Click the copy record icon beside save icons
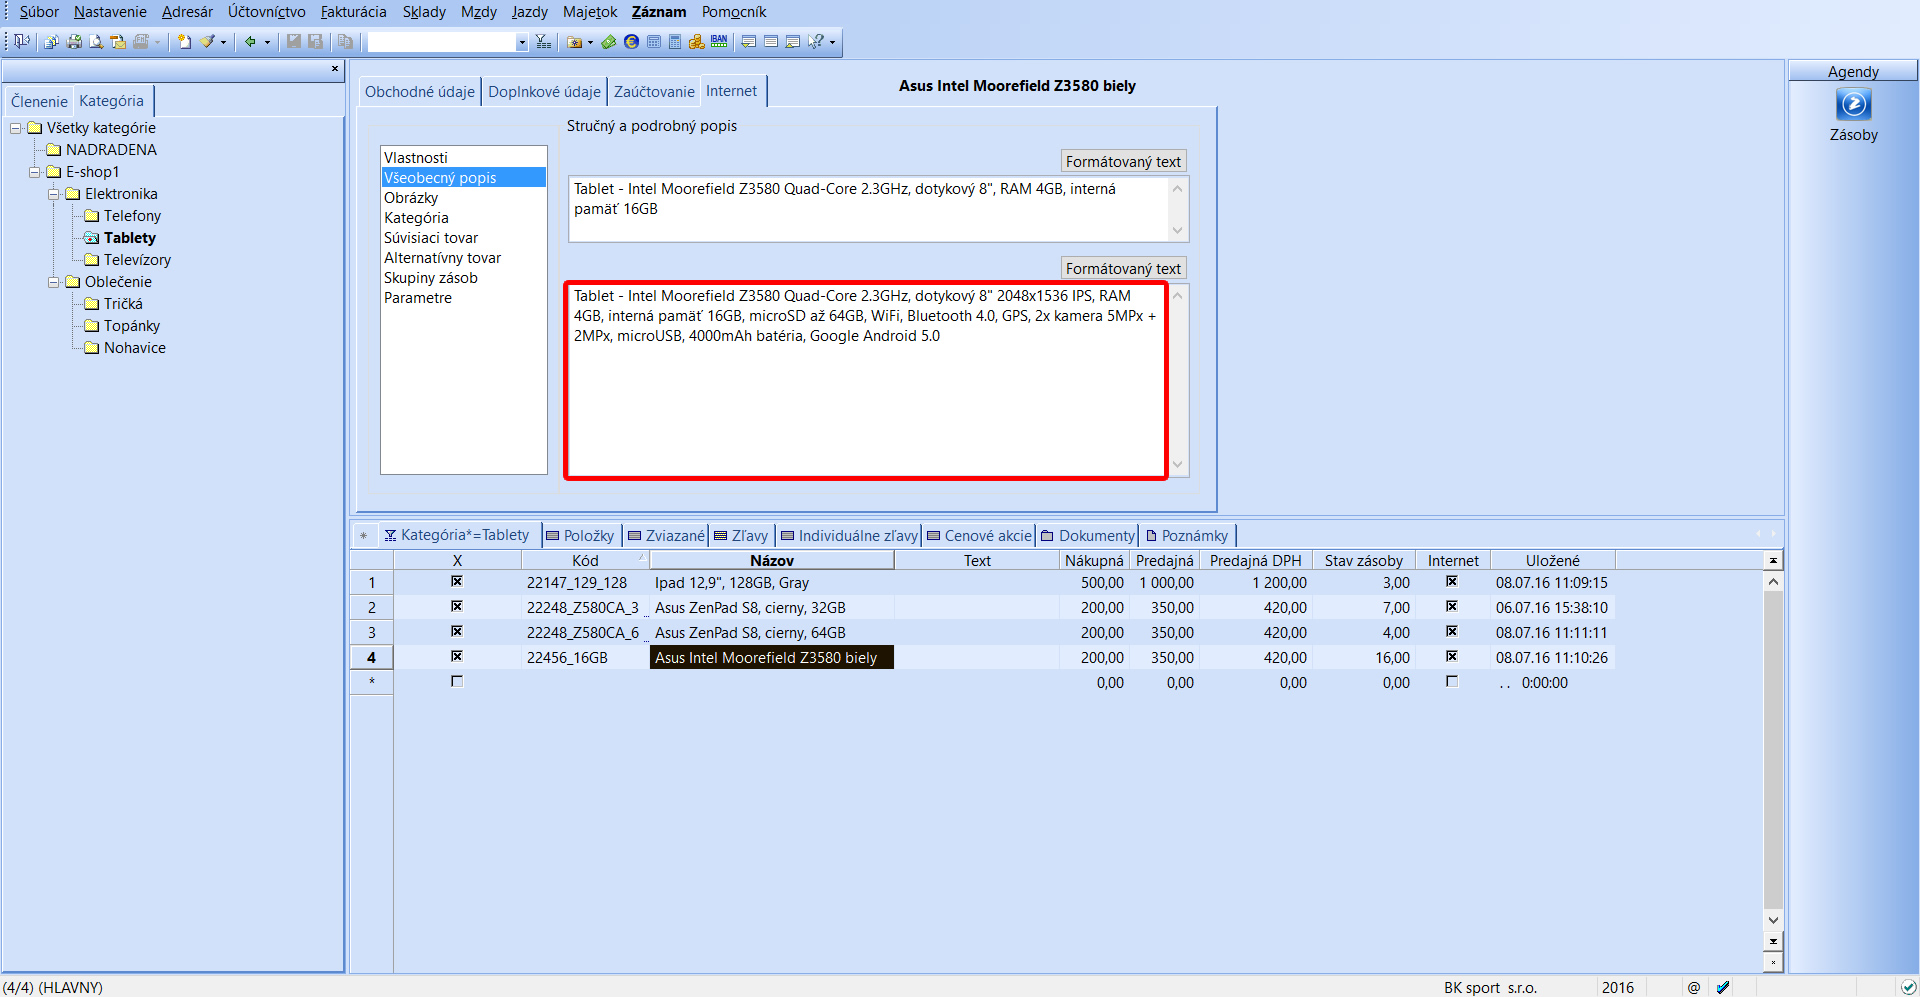 (345, 41)
